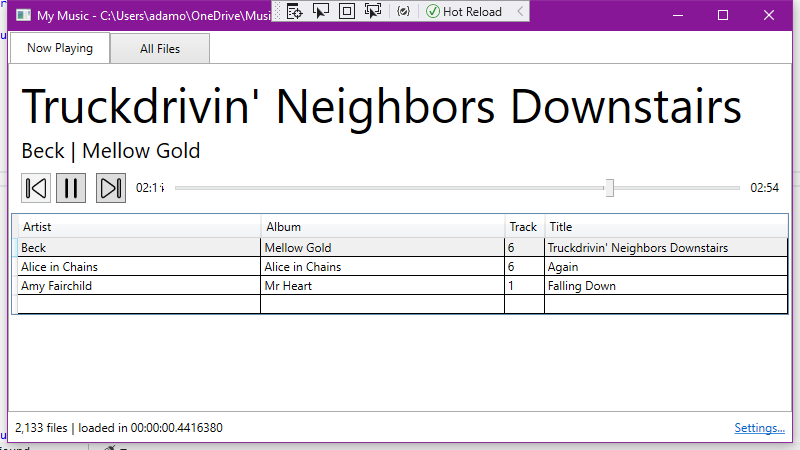Select the Alice in Chains artist cell
The height and width of the screenshot is (450, 800).
pos(139,267)
